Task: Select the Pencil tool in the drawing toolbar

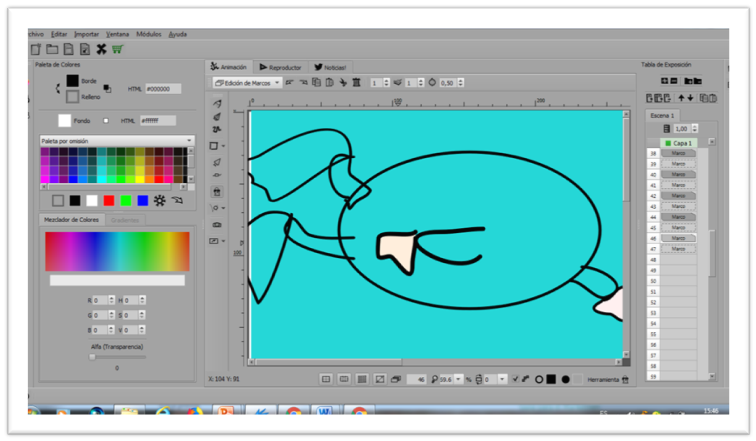Action: click(217, 104)
